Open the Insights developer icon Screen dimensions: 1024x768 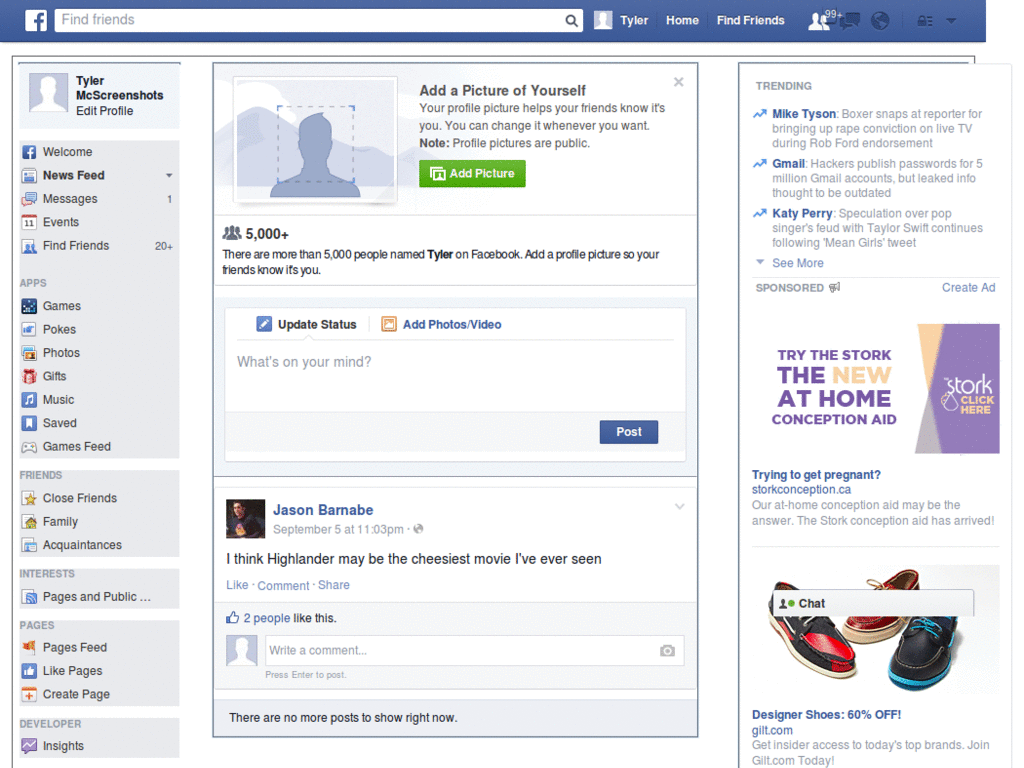point(29,746)
